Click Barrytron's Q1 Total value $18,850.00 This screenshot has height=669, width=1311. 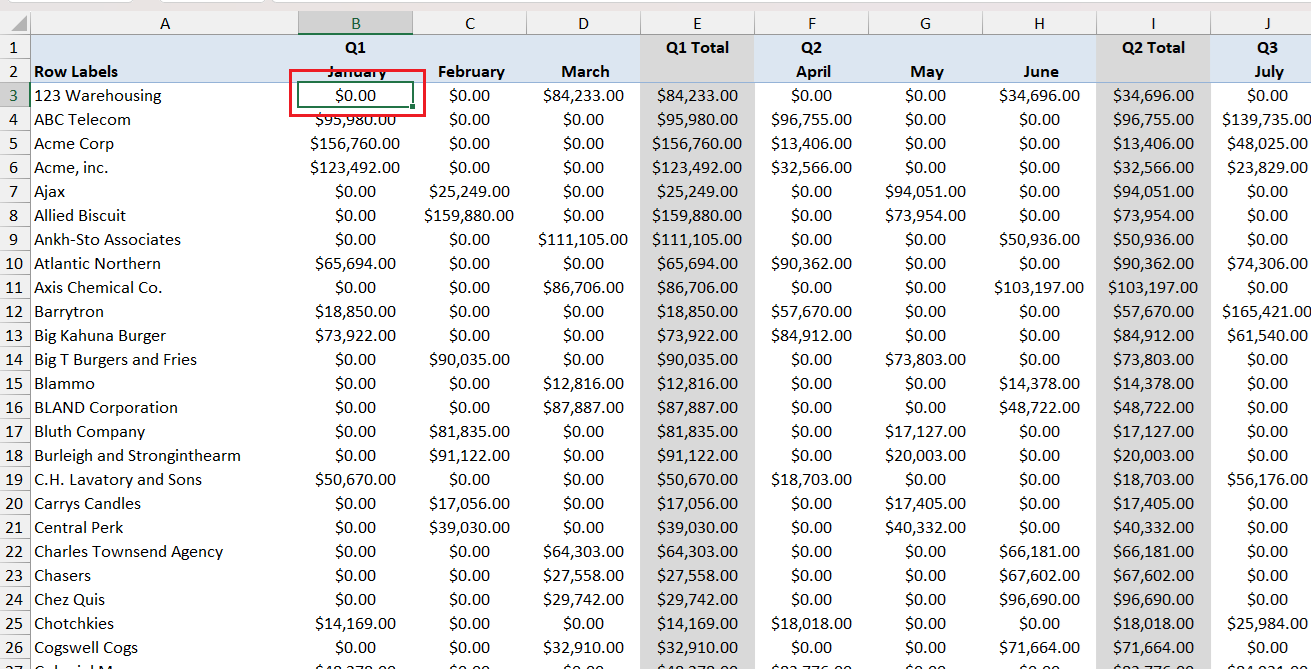point(697,312)
